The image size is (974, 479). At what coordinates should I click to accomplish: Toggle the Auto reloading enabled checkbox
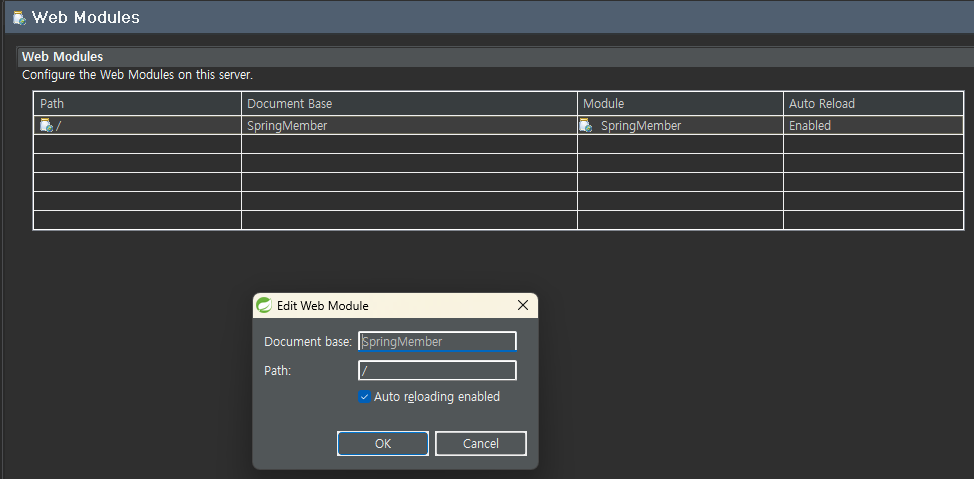click(x=365, y=396)
